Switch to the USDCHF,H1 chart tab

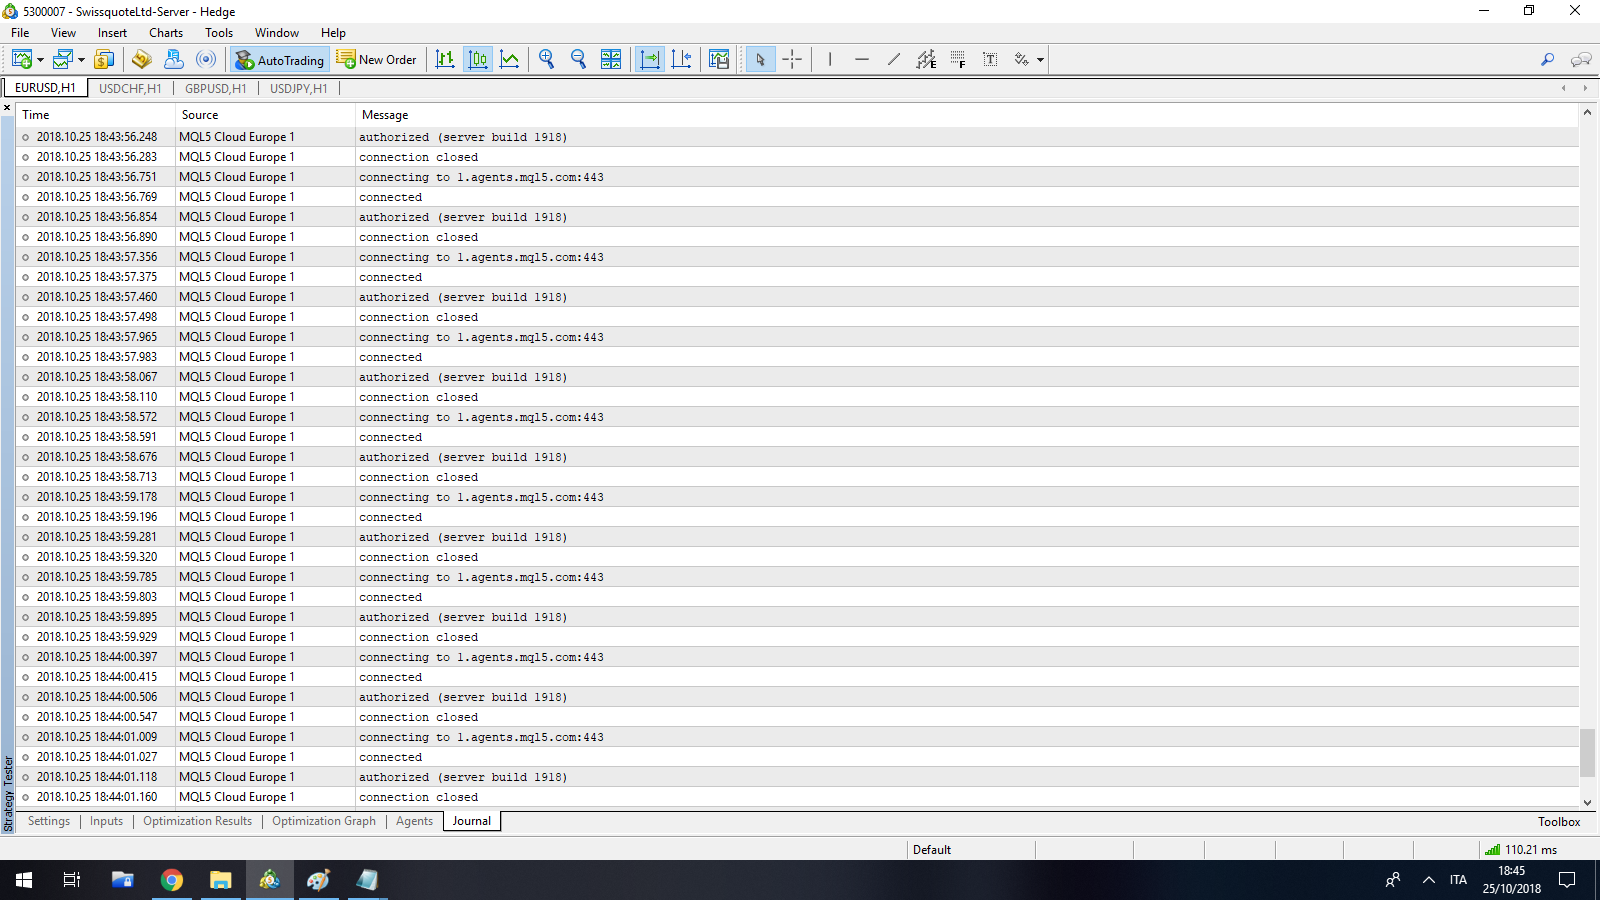point(130,88)
